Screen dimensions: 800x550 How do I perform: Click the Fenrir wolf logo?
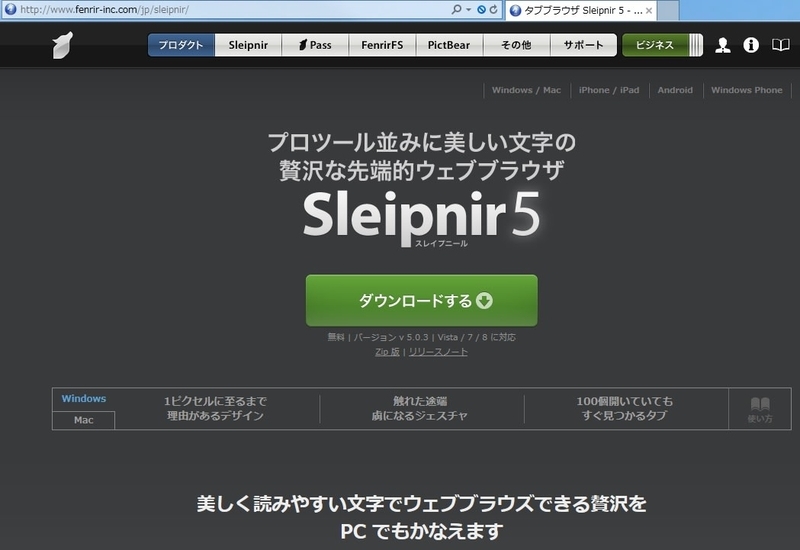tap(62, 45)
